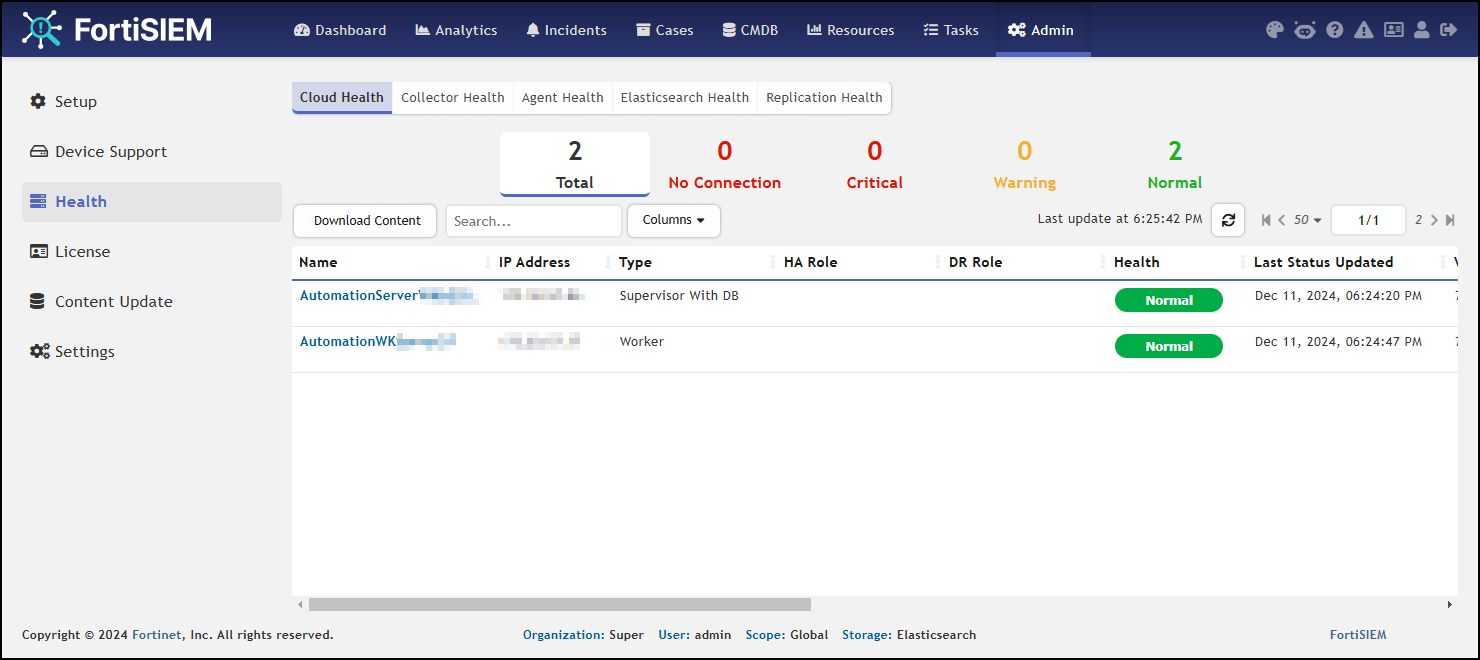This screenshot has height=660, width=1480.
Task: Click the user profile icon
Action: pos(1422,30)
